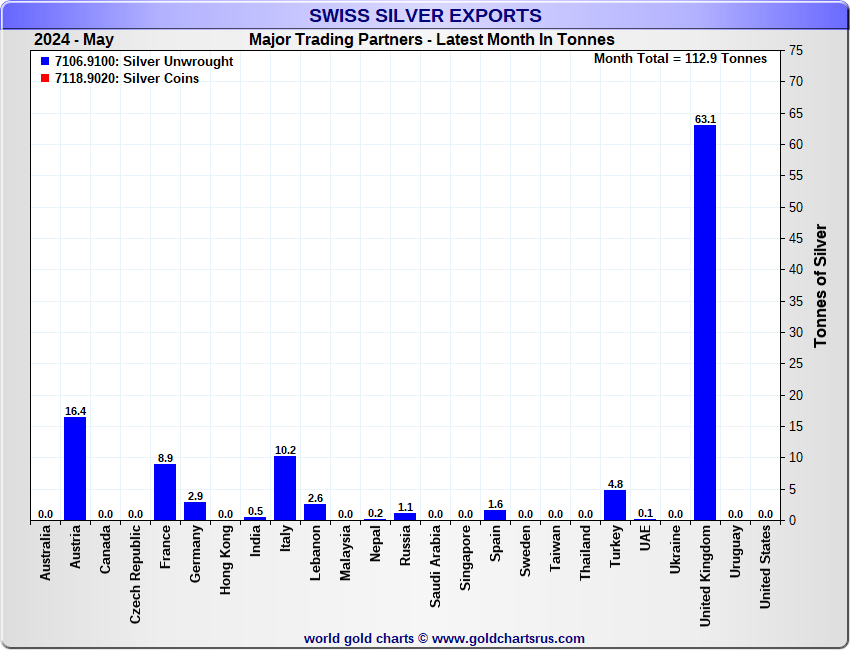
Task: Click the red Silver Coins legend swatch
Action: point(45,79)
